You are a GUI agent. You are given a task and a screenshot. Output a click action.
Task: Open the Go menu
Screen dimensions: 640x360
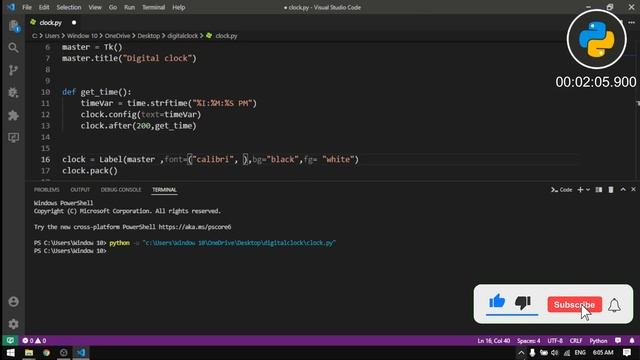click(113, 7)
